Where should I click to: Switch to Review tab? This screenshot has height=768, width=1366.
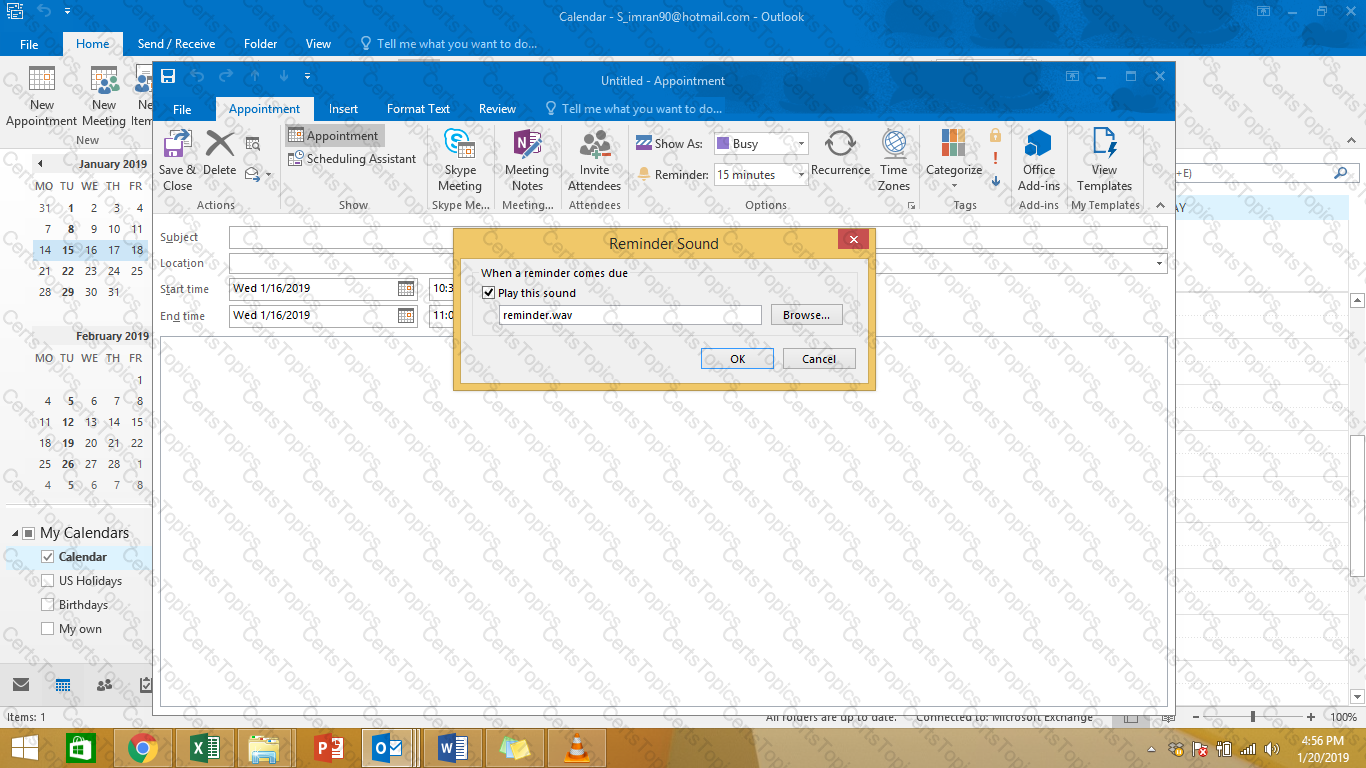point(497,109)
